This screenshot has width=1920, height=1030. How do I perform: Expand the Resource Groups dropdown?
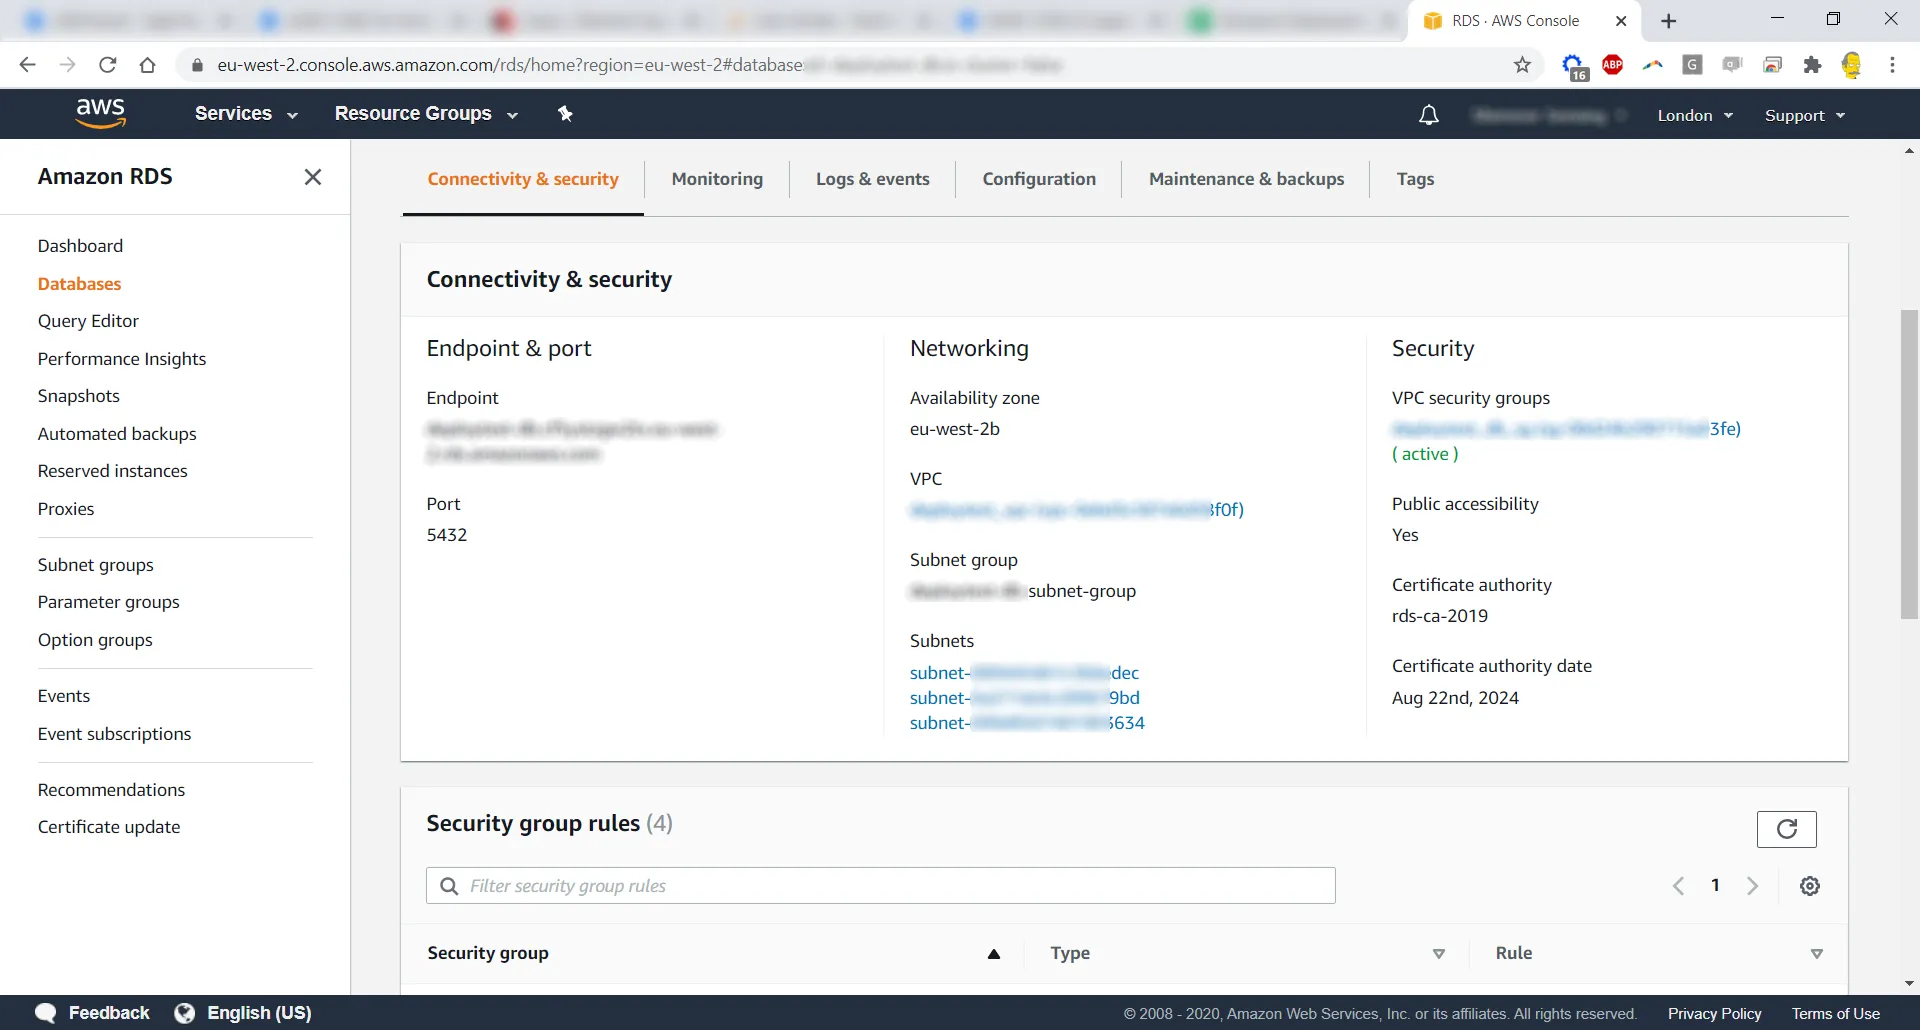pyautogui.click(x=426, y=114)
